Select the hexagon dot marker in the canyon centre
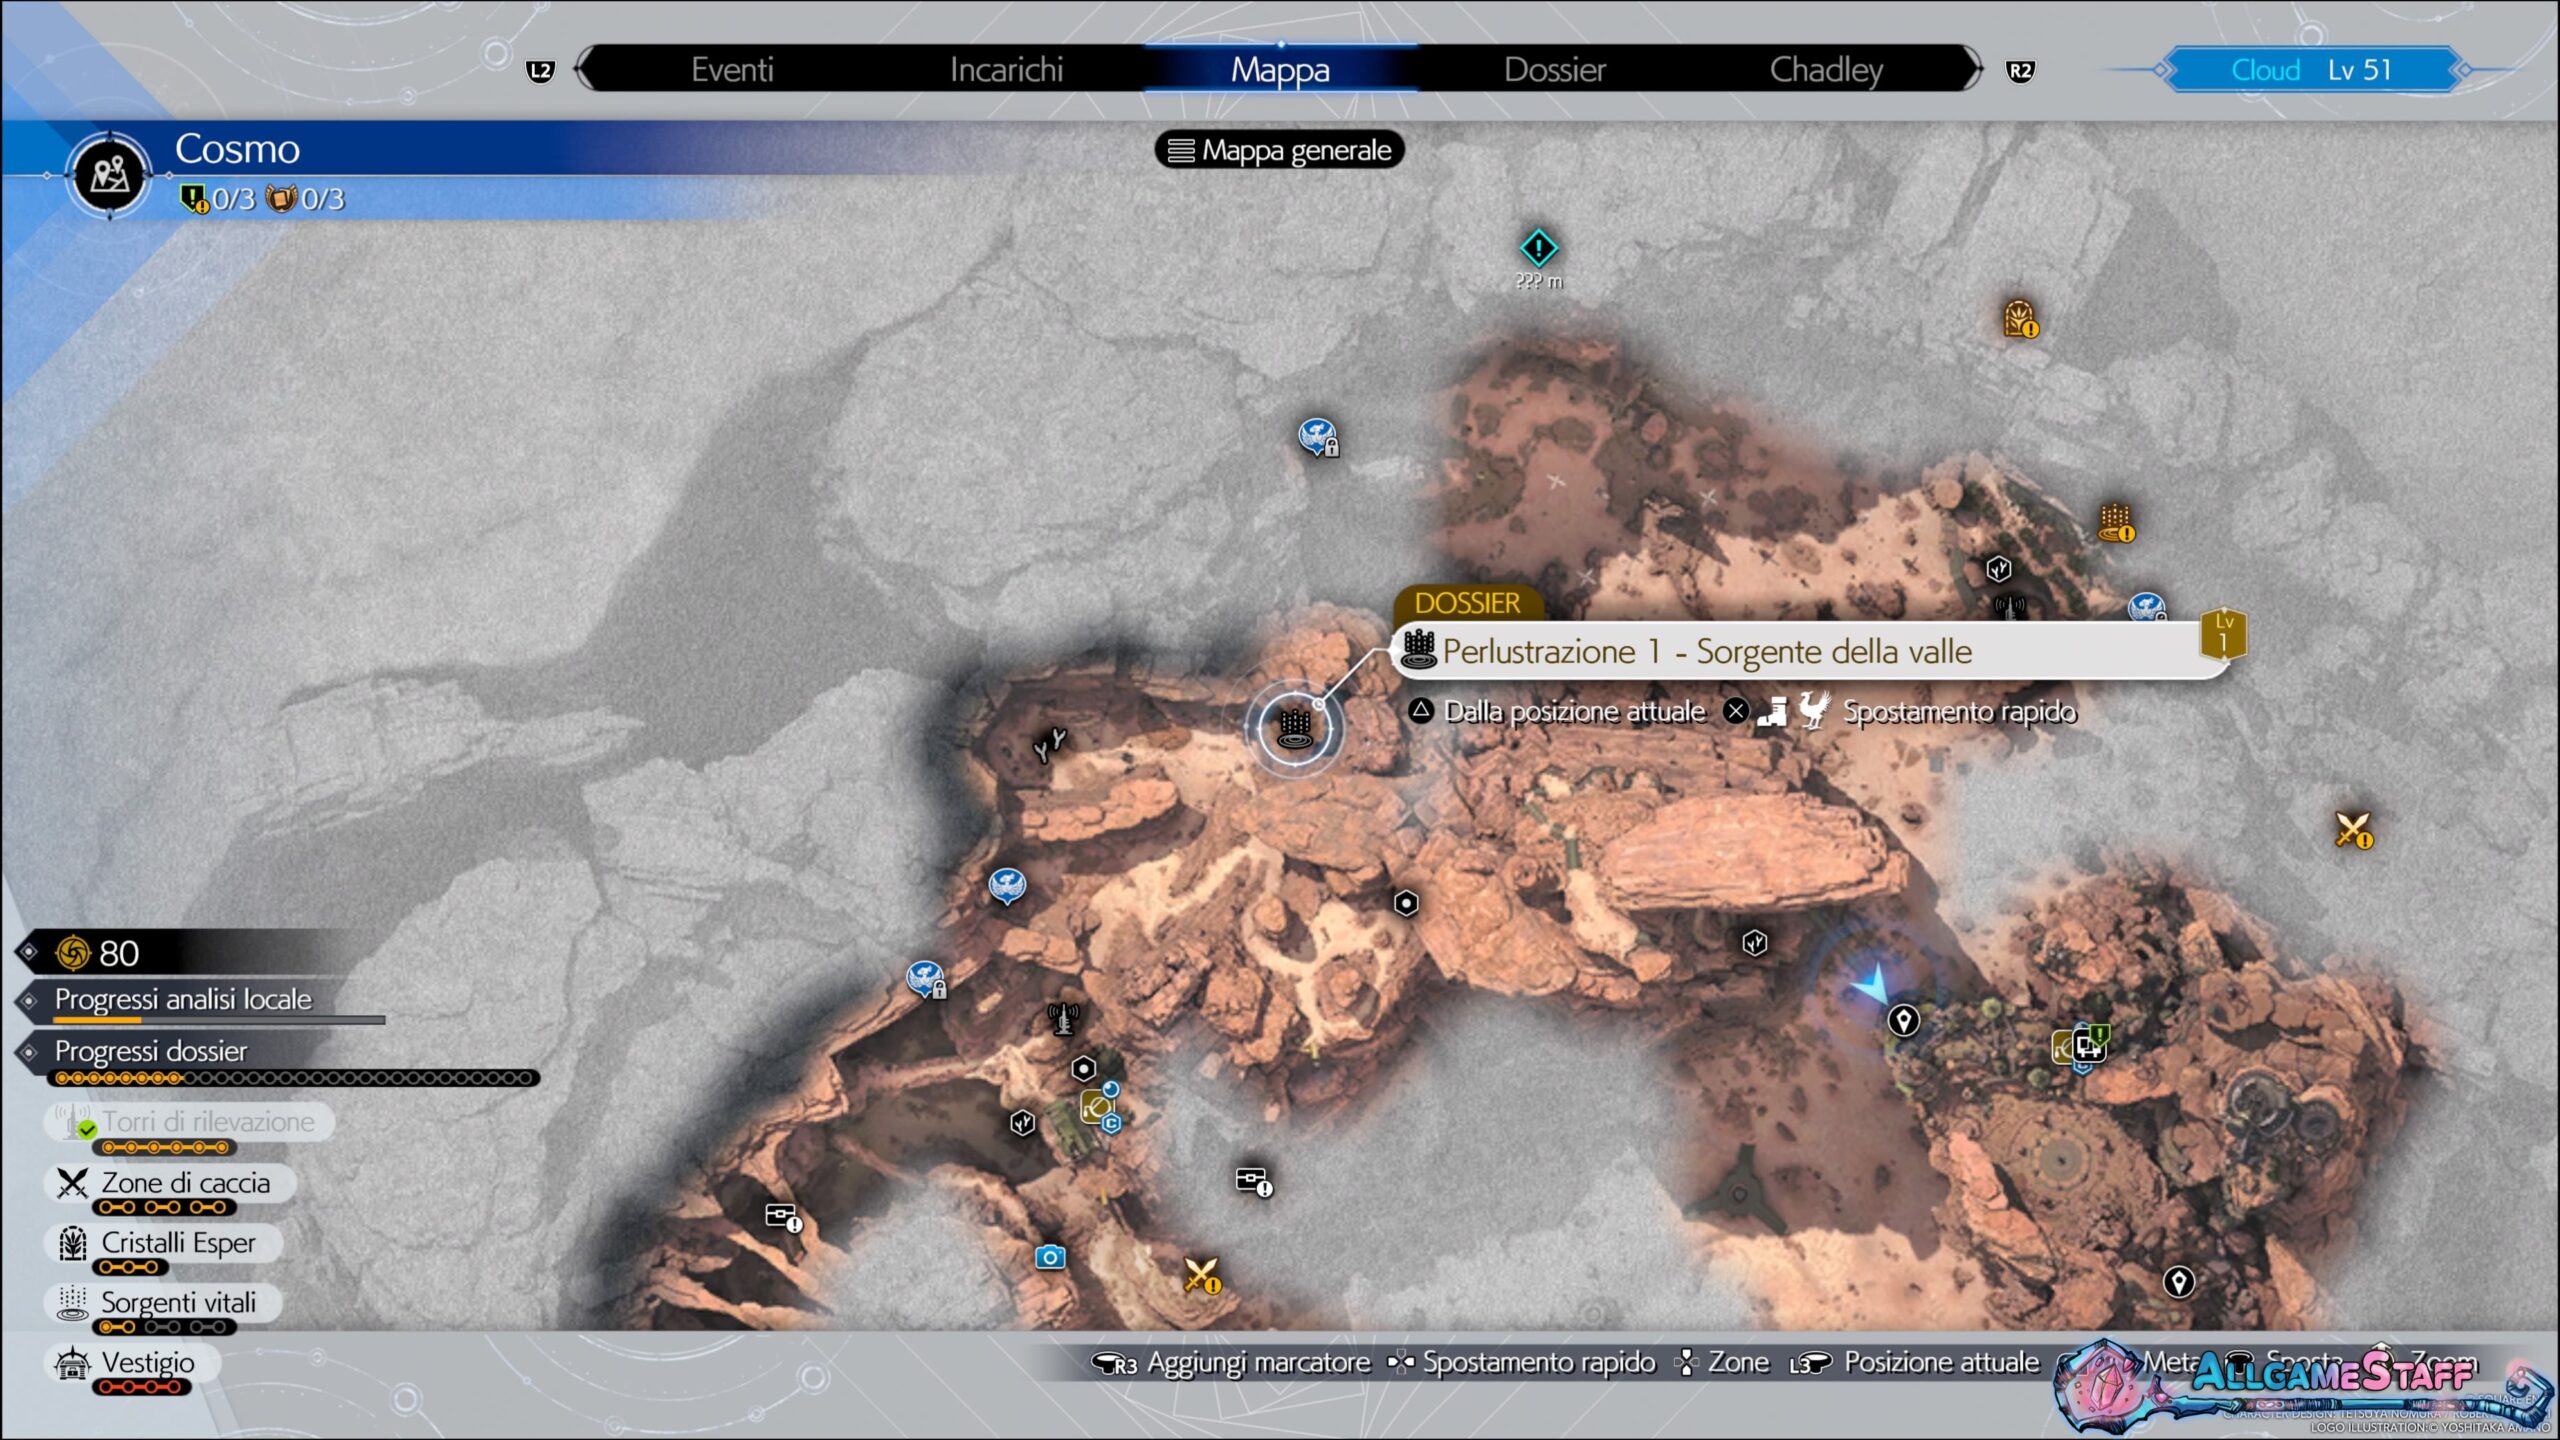The image size is (2560, 1440). coord(1406,903)
